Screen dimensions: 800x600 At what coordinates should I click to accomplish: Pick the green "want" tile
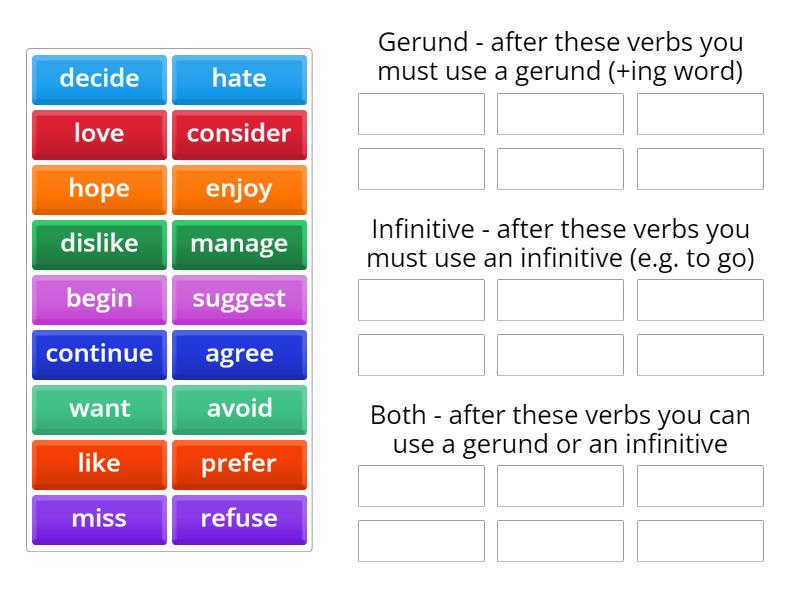point(98,409)
